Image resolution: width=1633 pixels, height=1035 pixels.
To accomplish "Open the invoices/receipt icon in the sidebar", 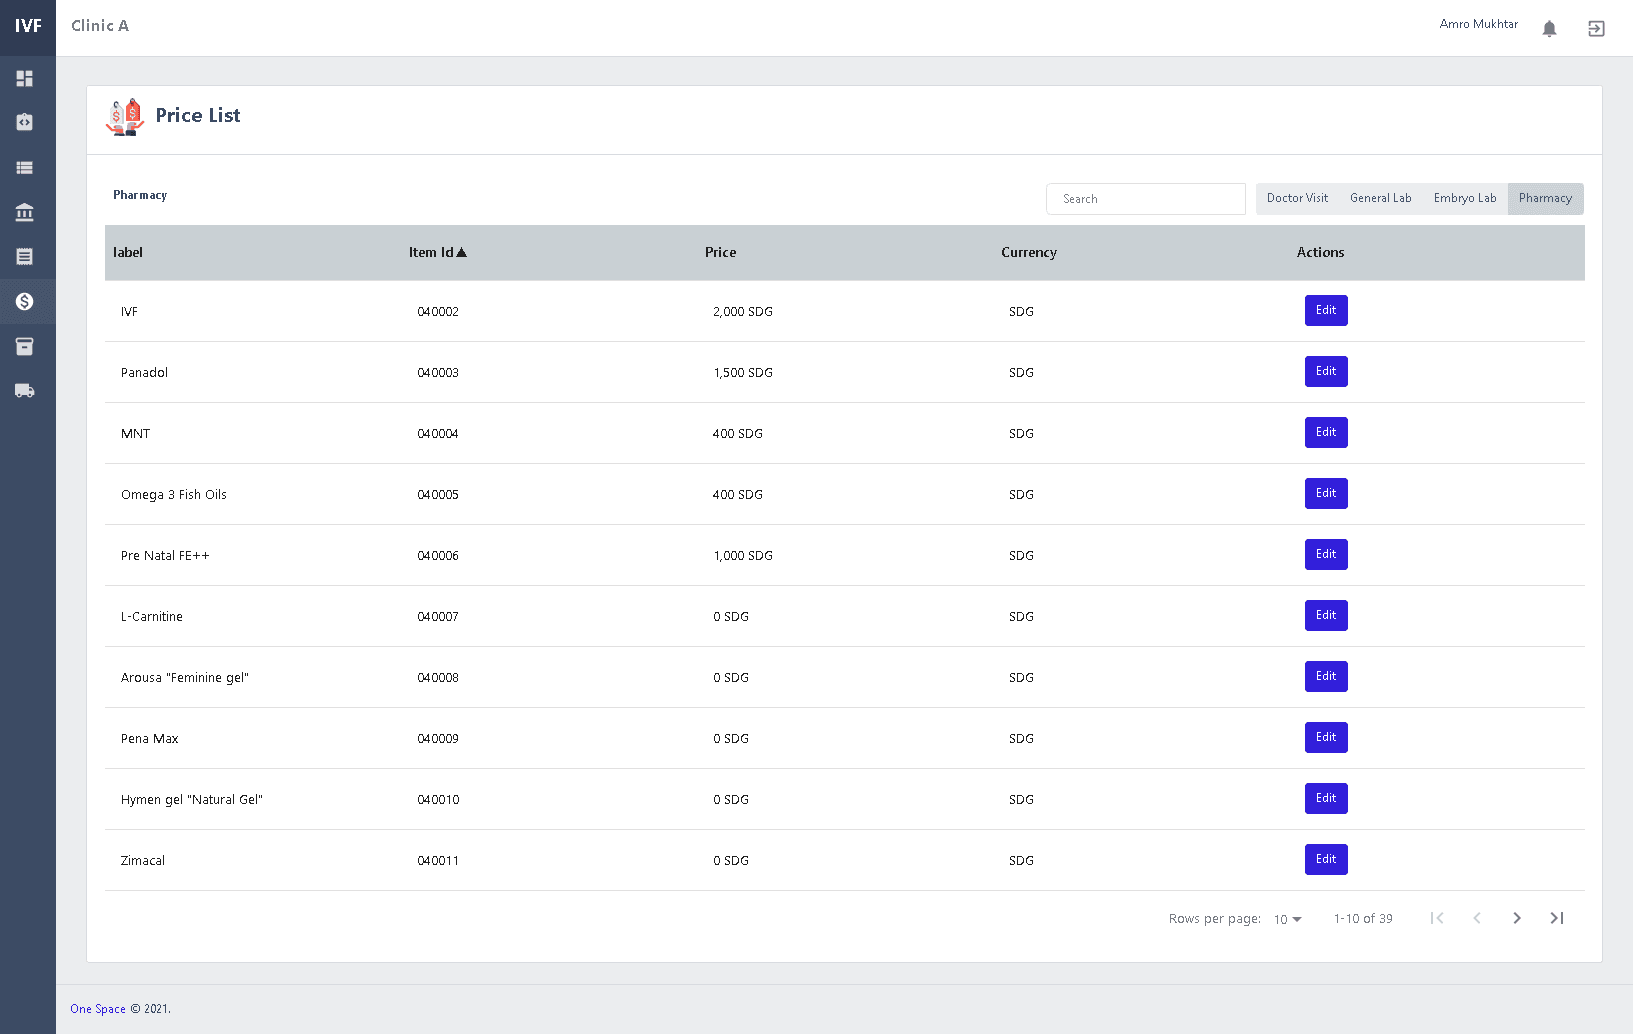I will (25, 256).
